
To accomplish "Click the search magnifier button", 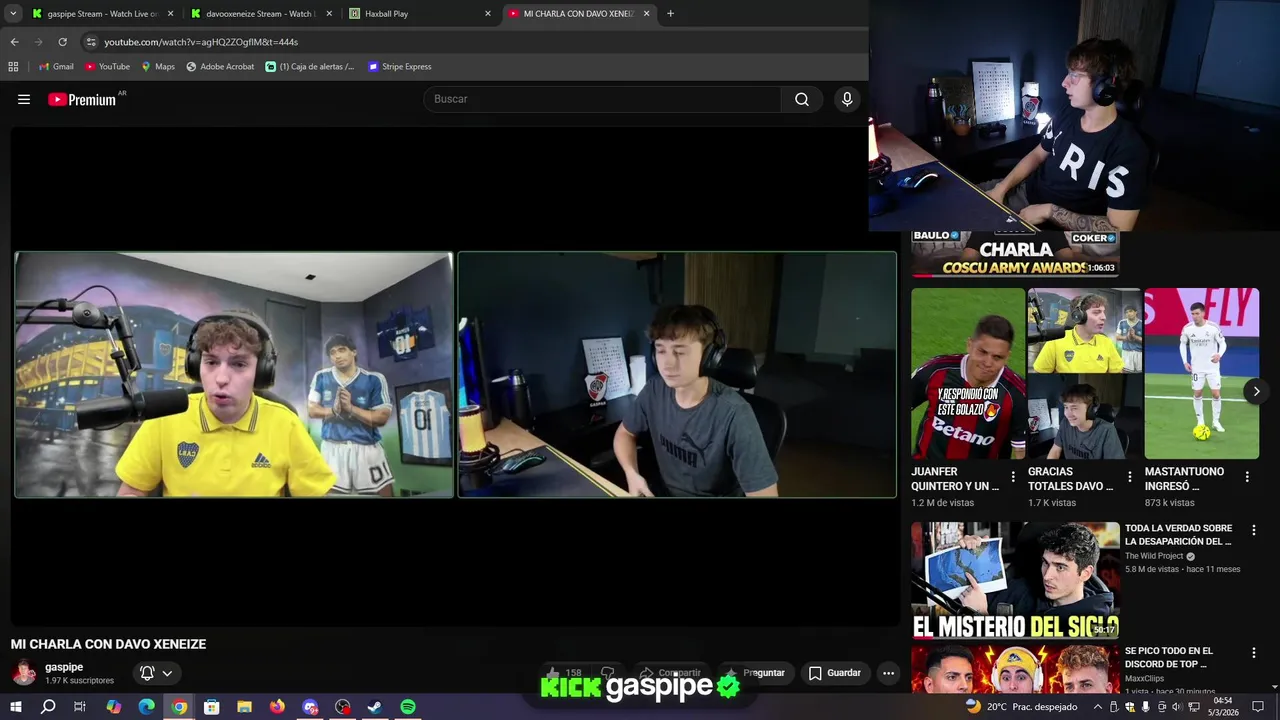I will click(802, 99).
